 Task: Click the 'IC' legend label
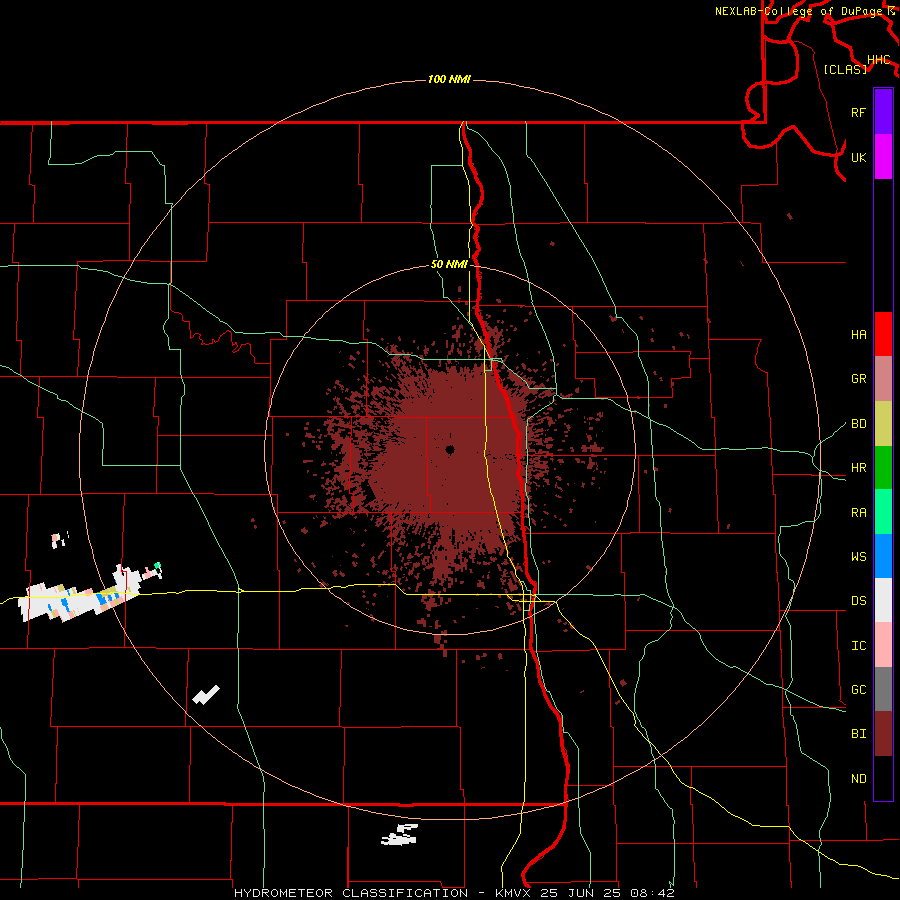[858, 646]
